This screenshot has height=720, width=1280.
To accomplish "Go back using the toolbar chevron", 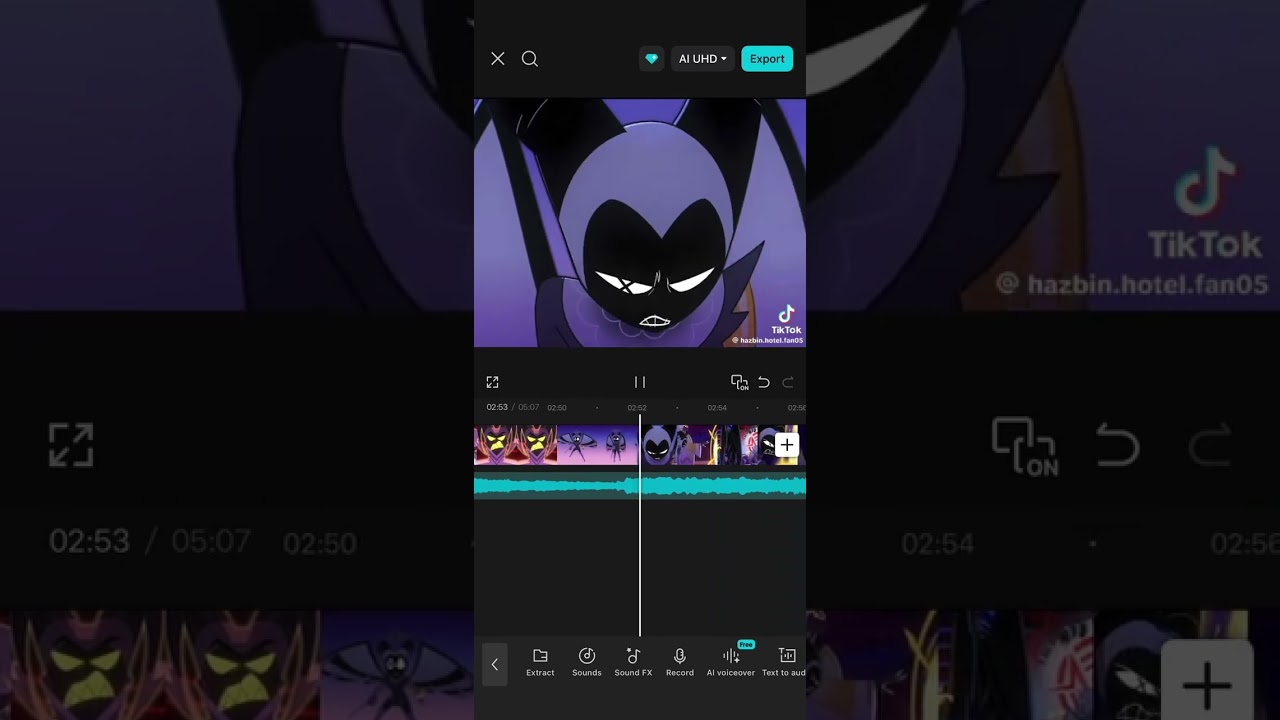I will tap(494, 664).
